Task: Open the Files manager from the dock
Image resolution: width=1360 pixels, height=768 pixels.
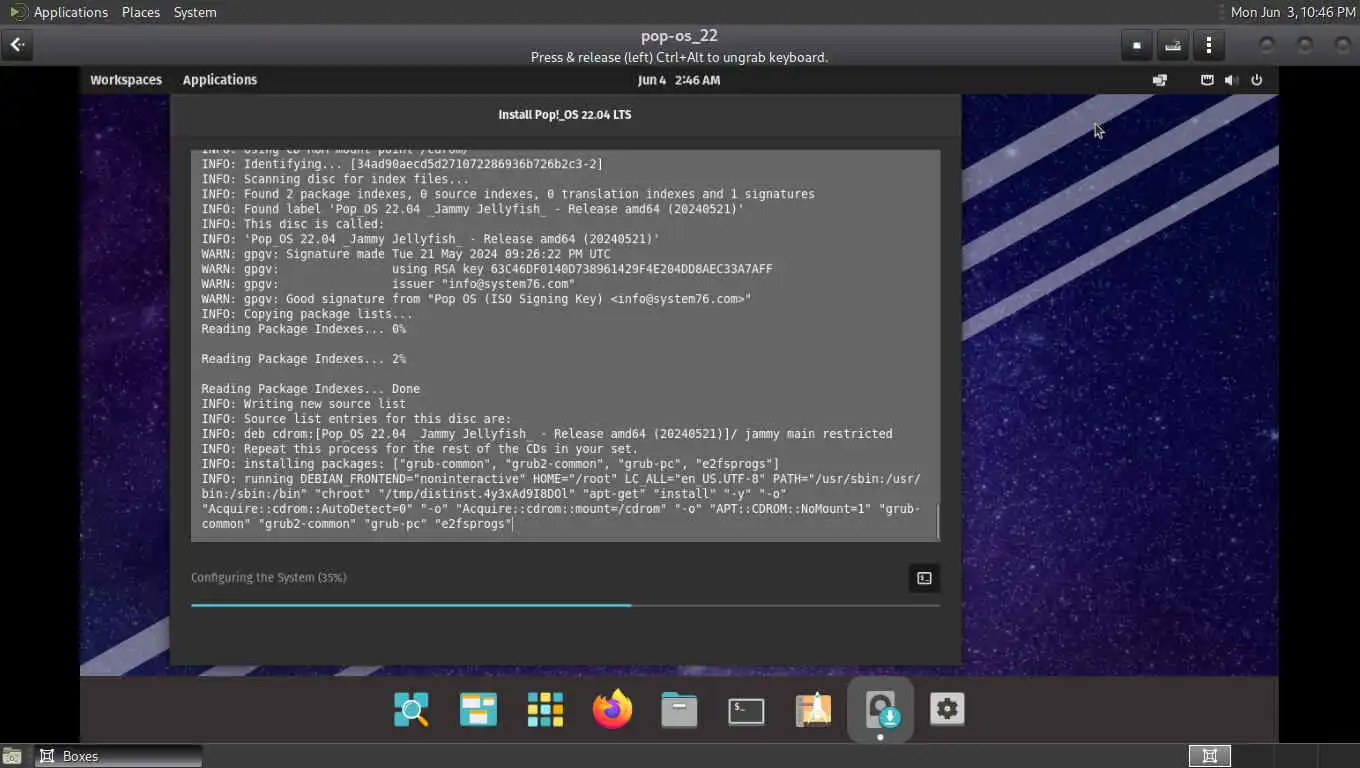Action: [679, 710]
